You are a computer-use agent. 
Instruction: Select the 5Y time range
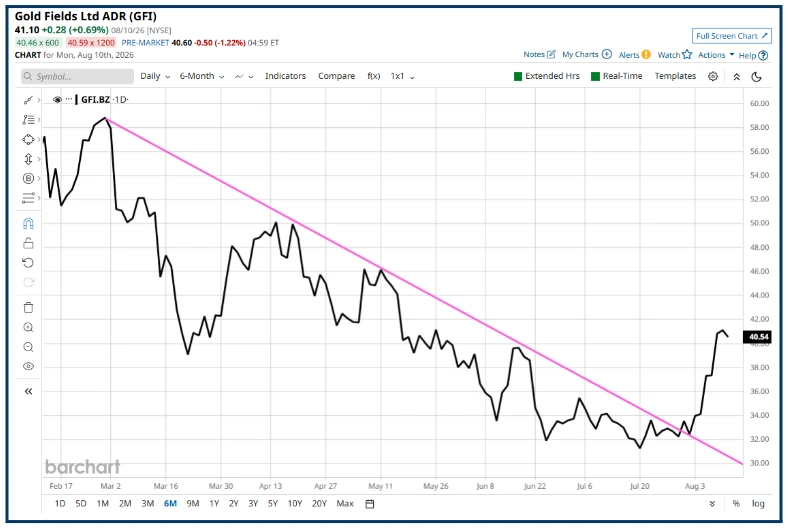coord(272,503)
